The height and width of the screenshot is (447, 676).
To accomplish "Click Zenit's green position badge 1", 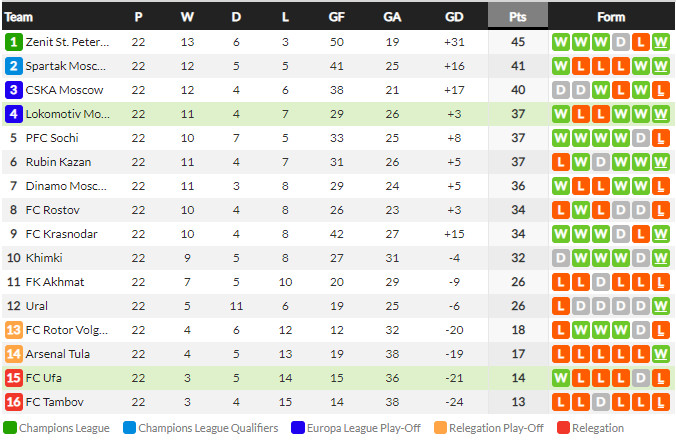I will tap(14, 42).
